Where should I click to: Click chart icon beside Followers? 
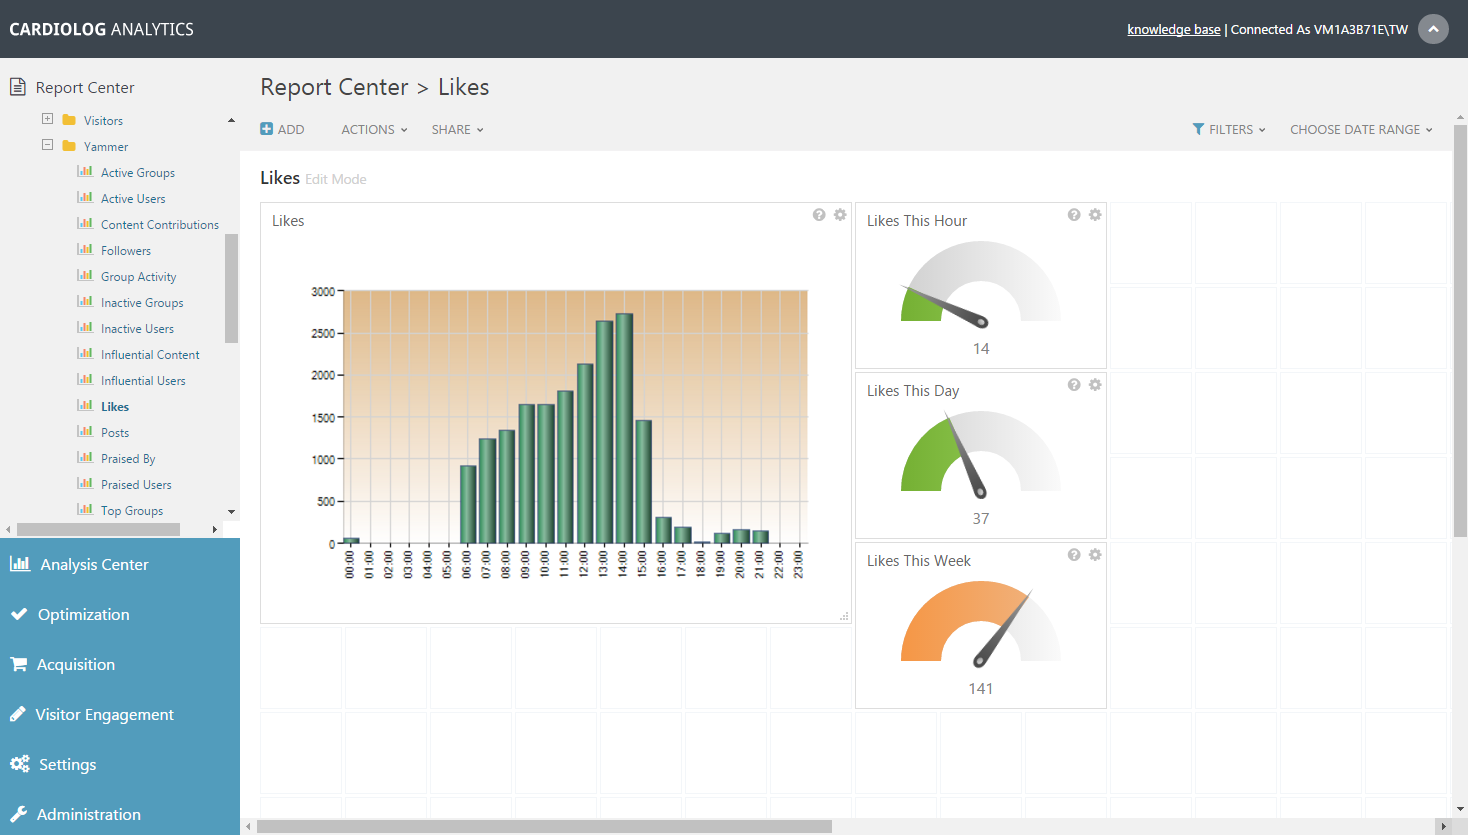click(x=85, y=249)
